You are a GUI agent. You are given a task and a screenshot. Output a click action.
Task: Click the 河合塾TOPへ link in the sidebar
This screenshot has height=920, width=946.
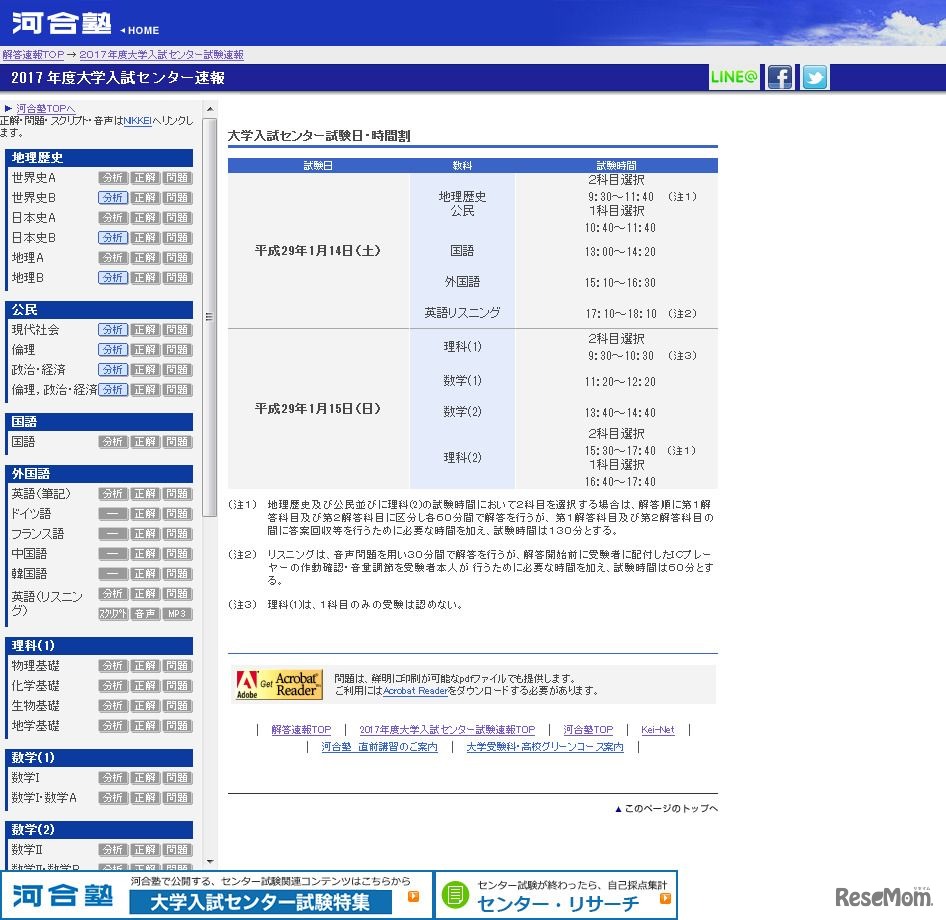click(45, 108)
